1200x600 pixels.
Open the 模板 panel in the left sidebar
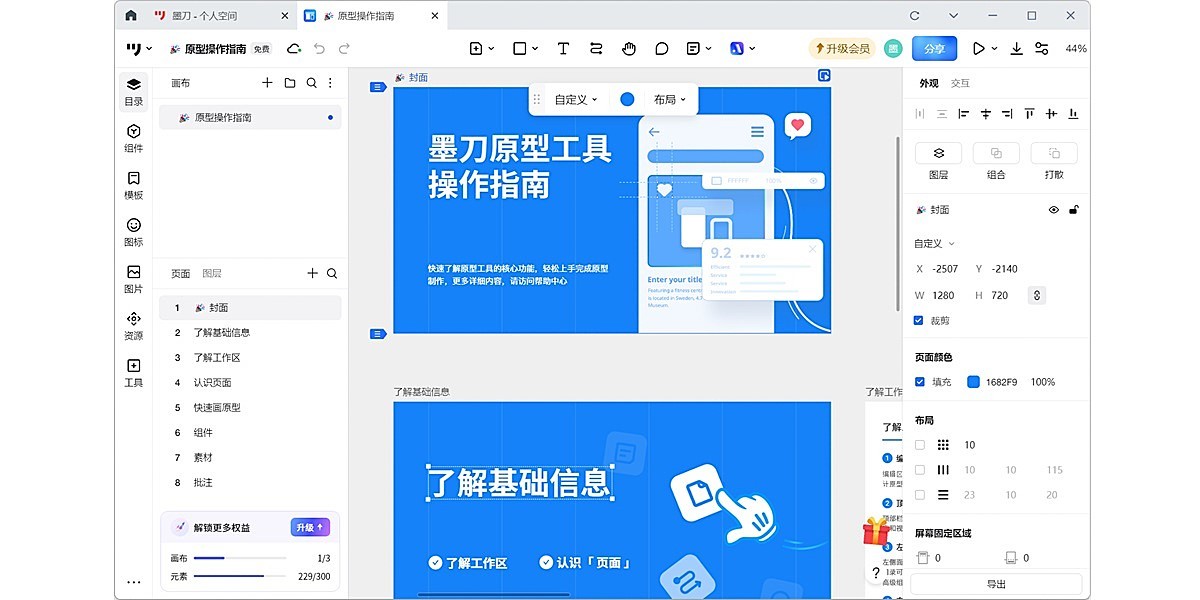click(133, 186)
